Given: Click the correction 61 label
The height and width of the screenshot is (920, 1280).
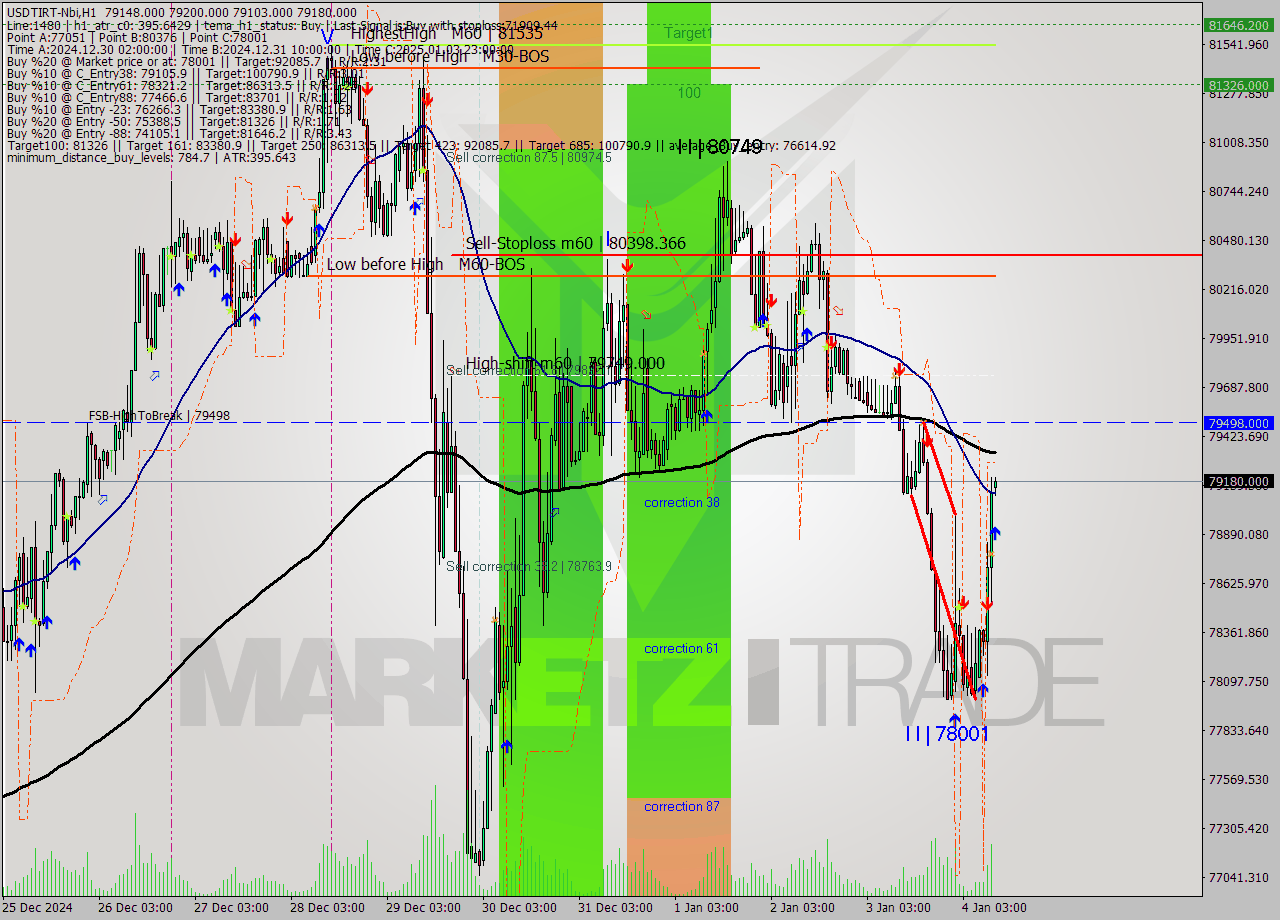Looking at the screenshot, I should click(681, 648).
